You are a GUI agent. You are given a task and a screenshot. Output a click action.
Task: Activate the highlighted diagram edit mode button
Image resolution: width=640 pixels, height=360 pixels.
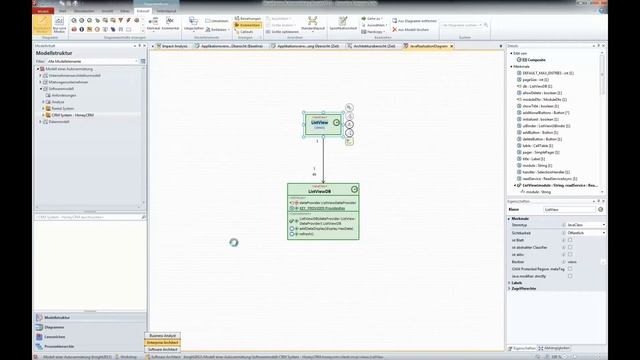42,24
